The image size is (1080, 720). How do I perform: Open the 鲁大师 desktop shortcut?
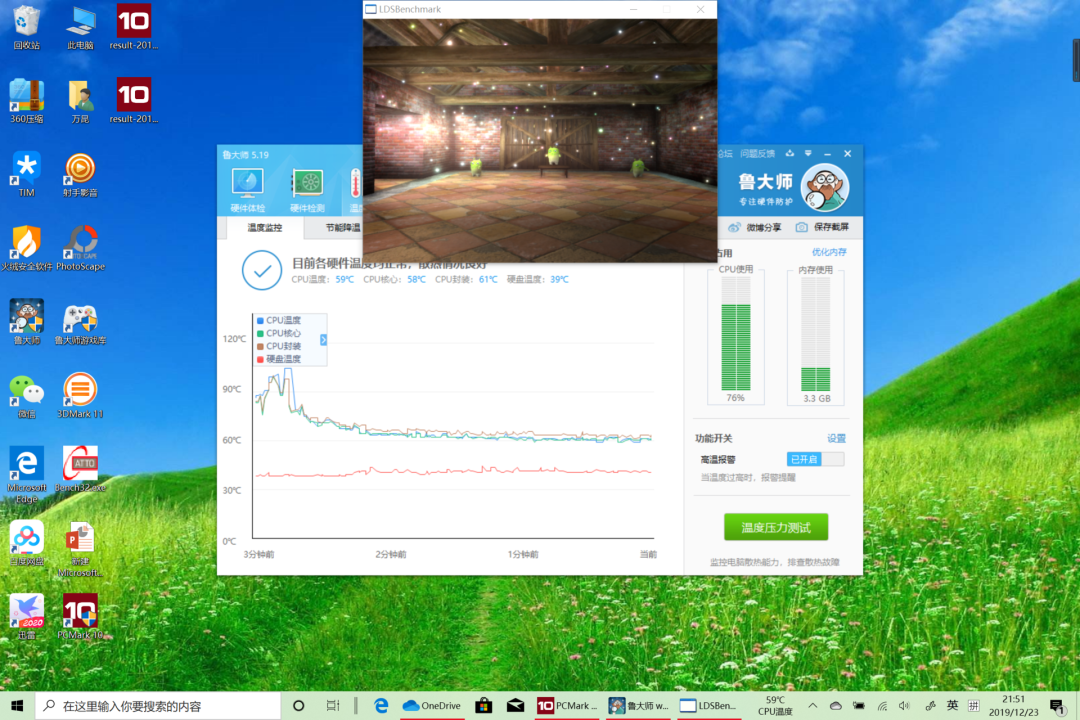tap(27, 322)
